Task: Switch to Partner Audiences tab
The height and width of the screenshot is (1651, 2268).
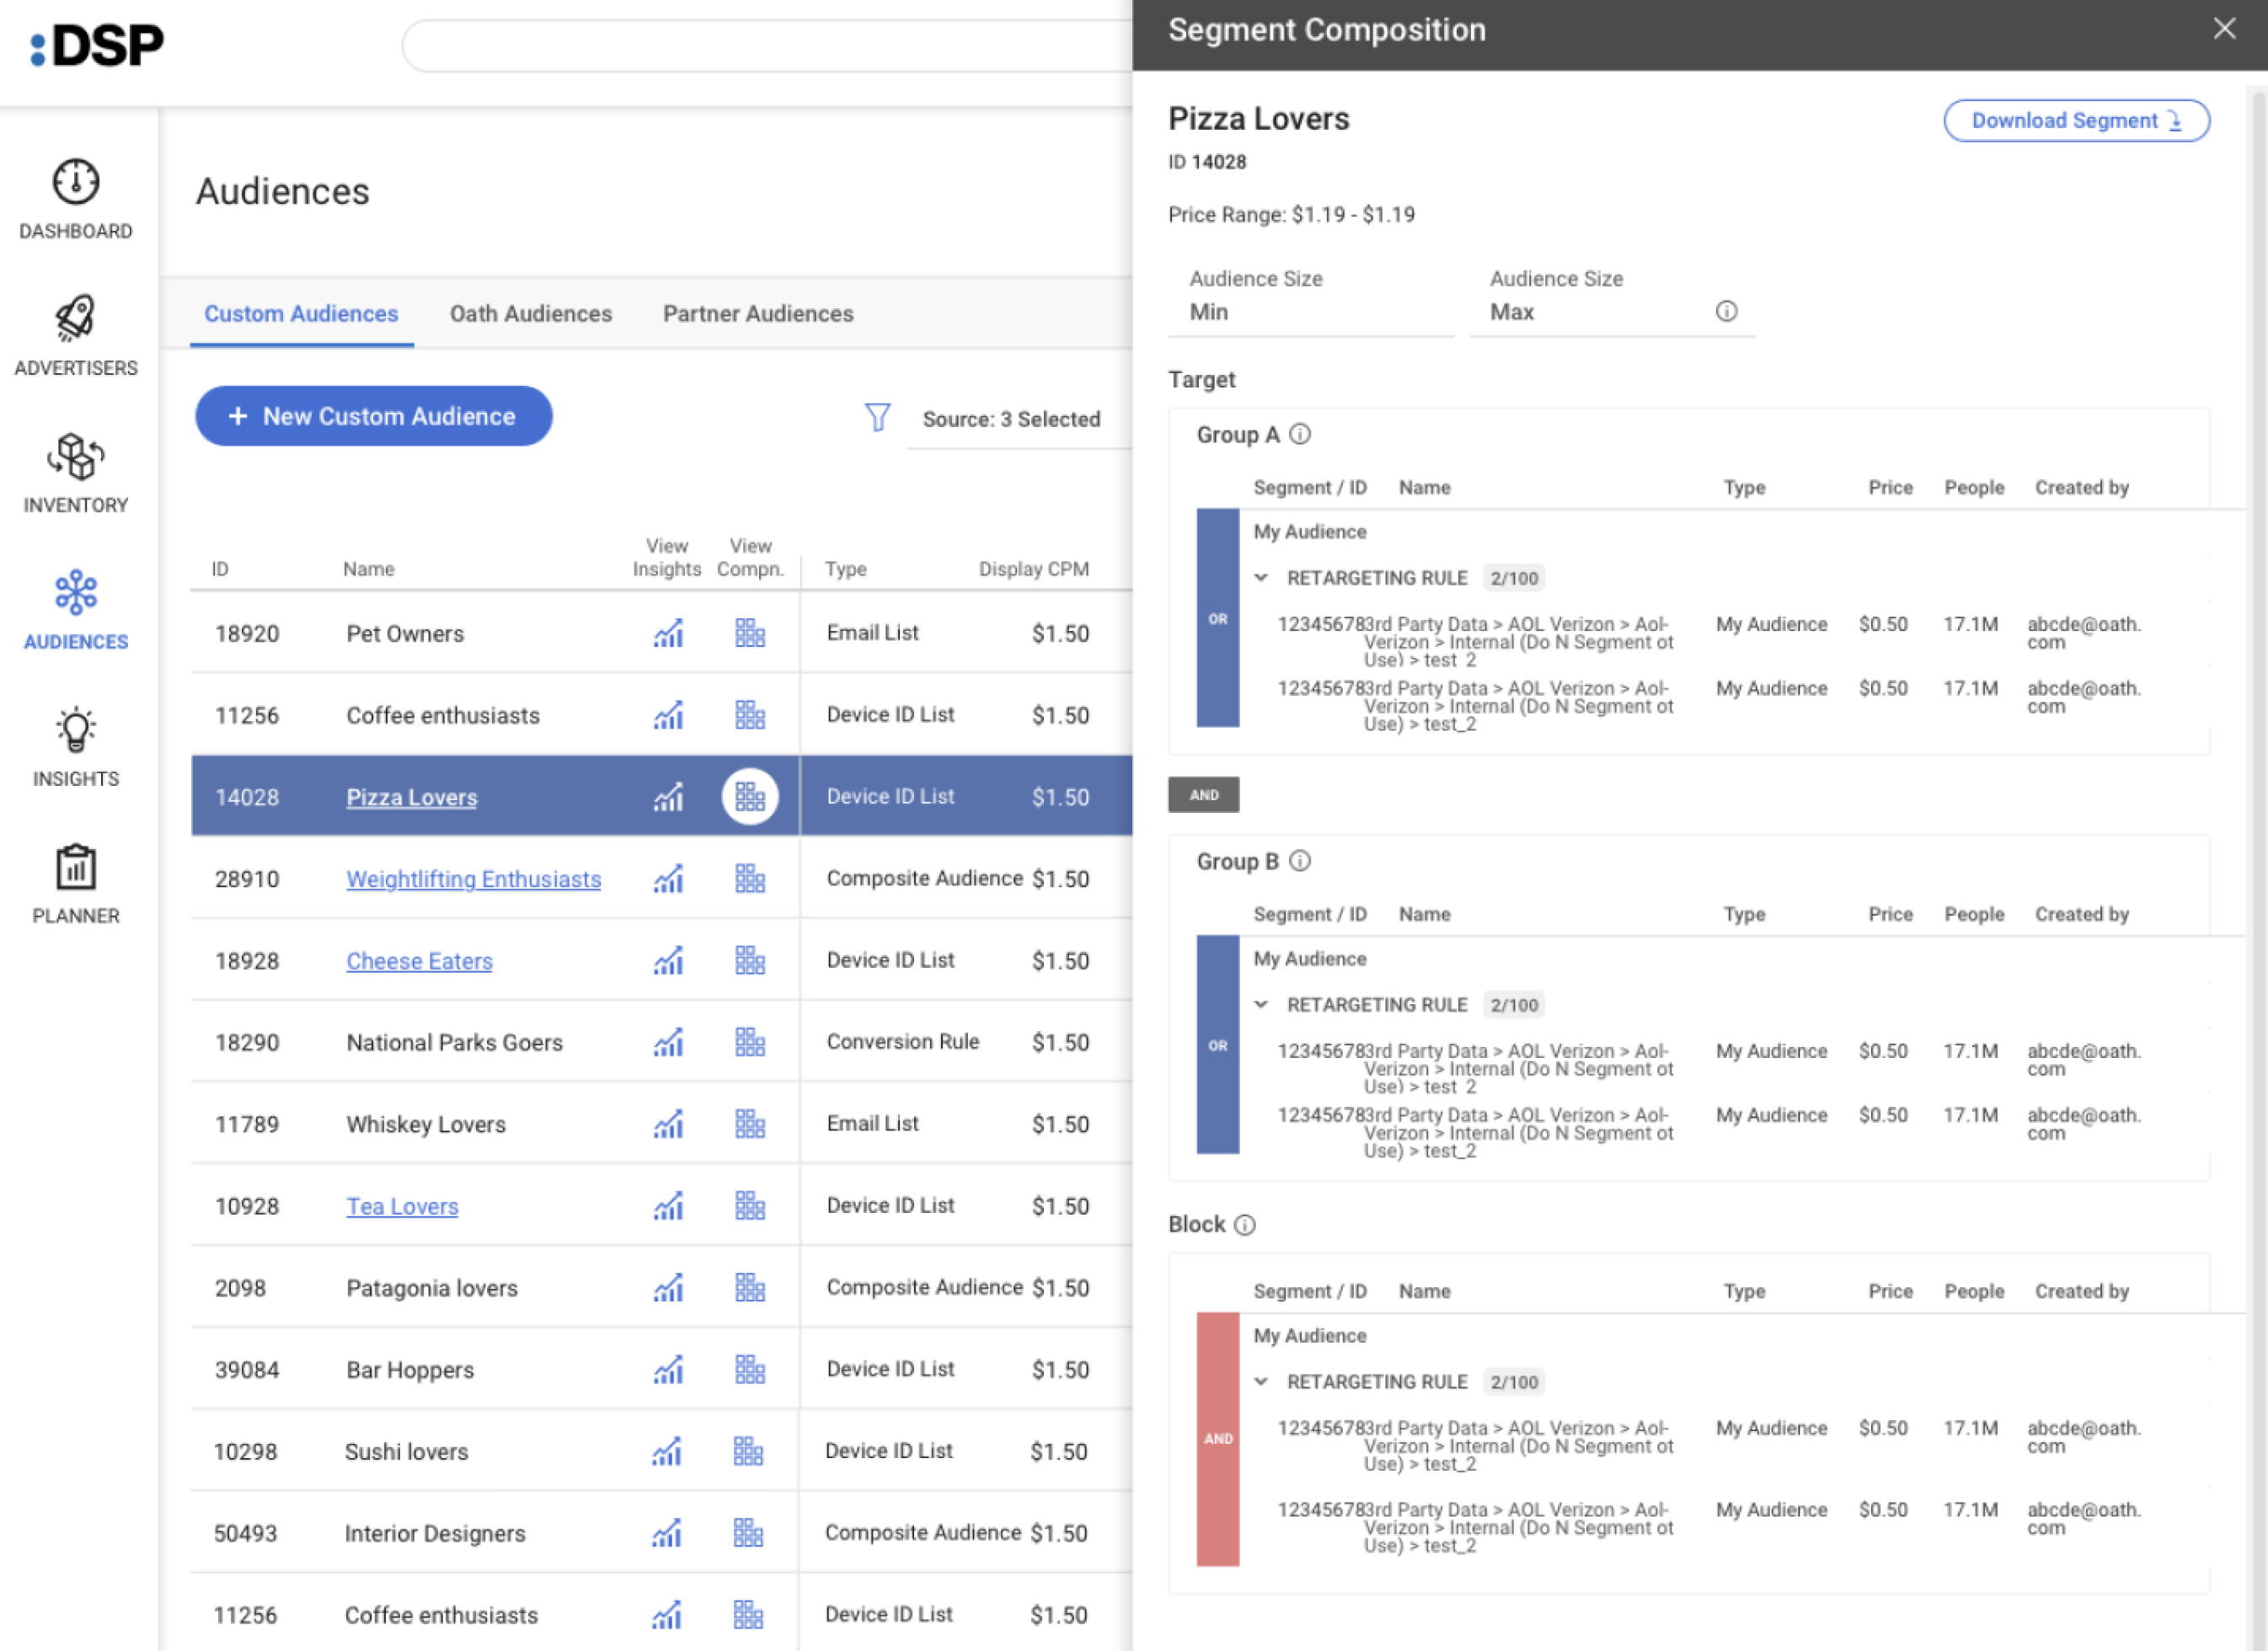Action: point(758,314)
